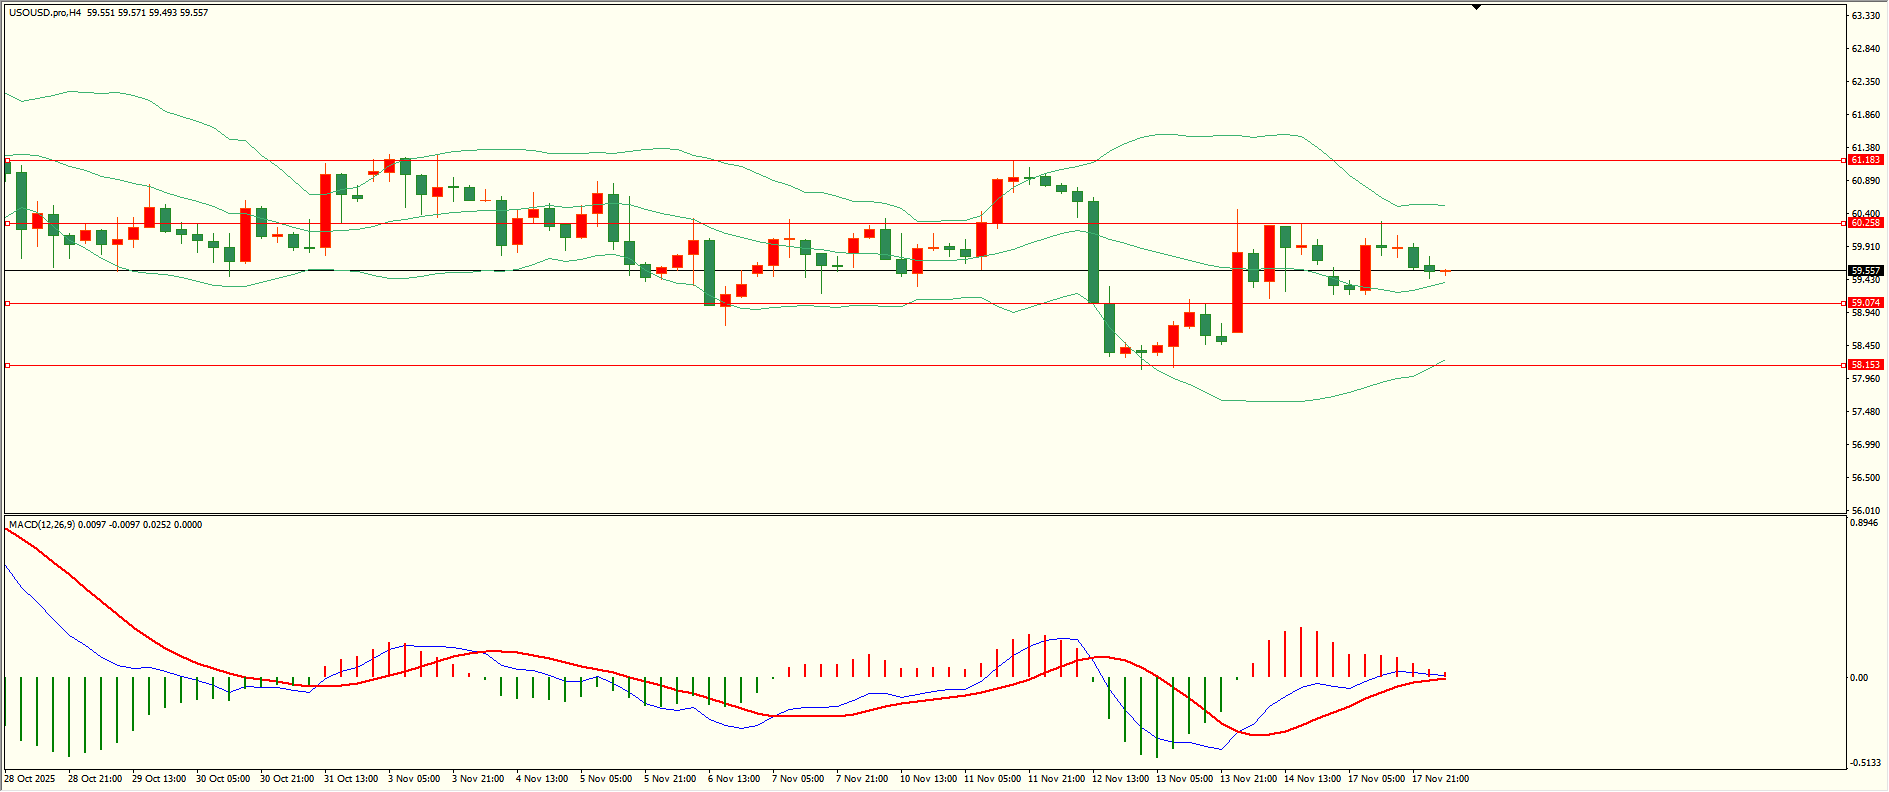This screenshot has height=792, width=1889.
Task: Click the red 59.074 price tag
Action: 1865,303
